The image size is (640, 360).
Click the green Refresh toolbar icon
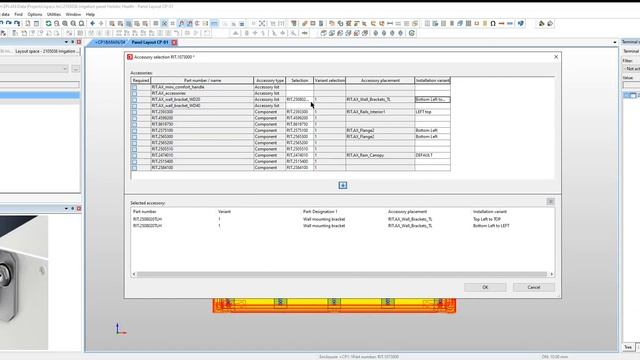(48, 24)
